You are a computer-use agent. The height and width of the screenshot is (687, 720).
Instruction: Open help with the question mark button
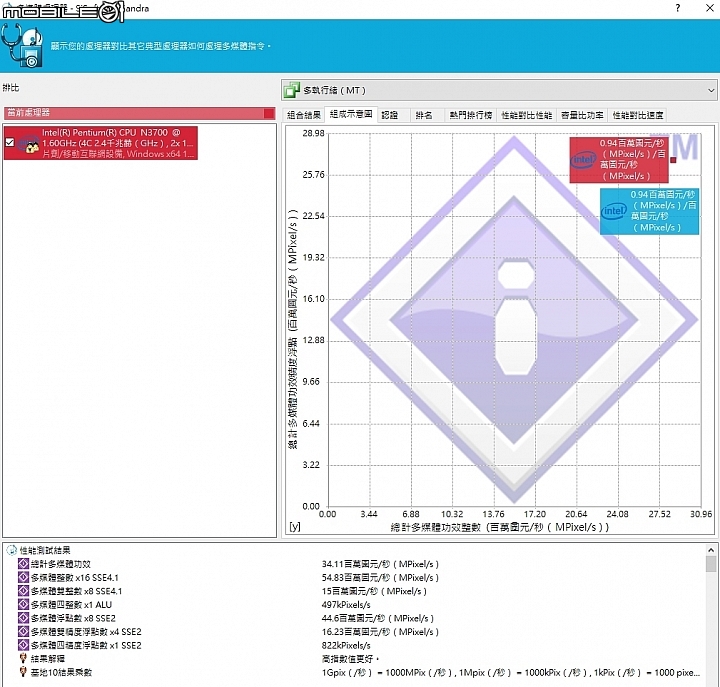point(678,8)
